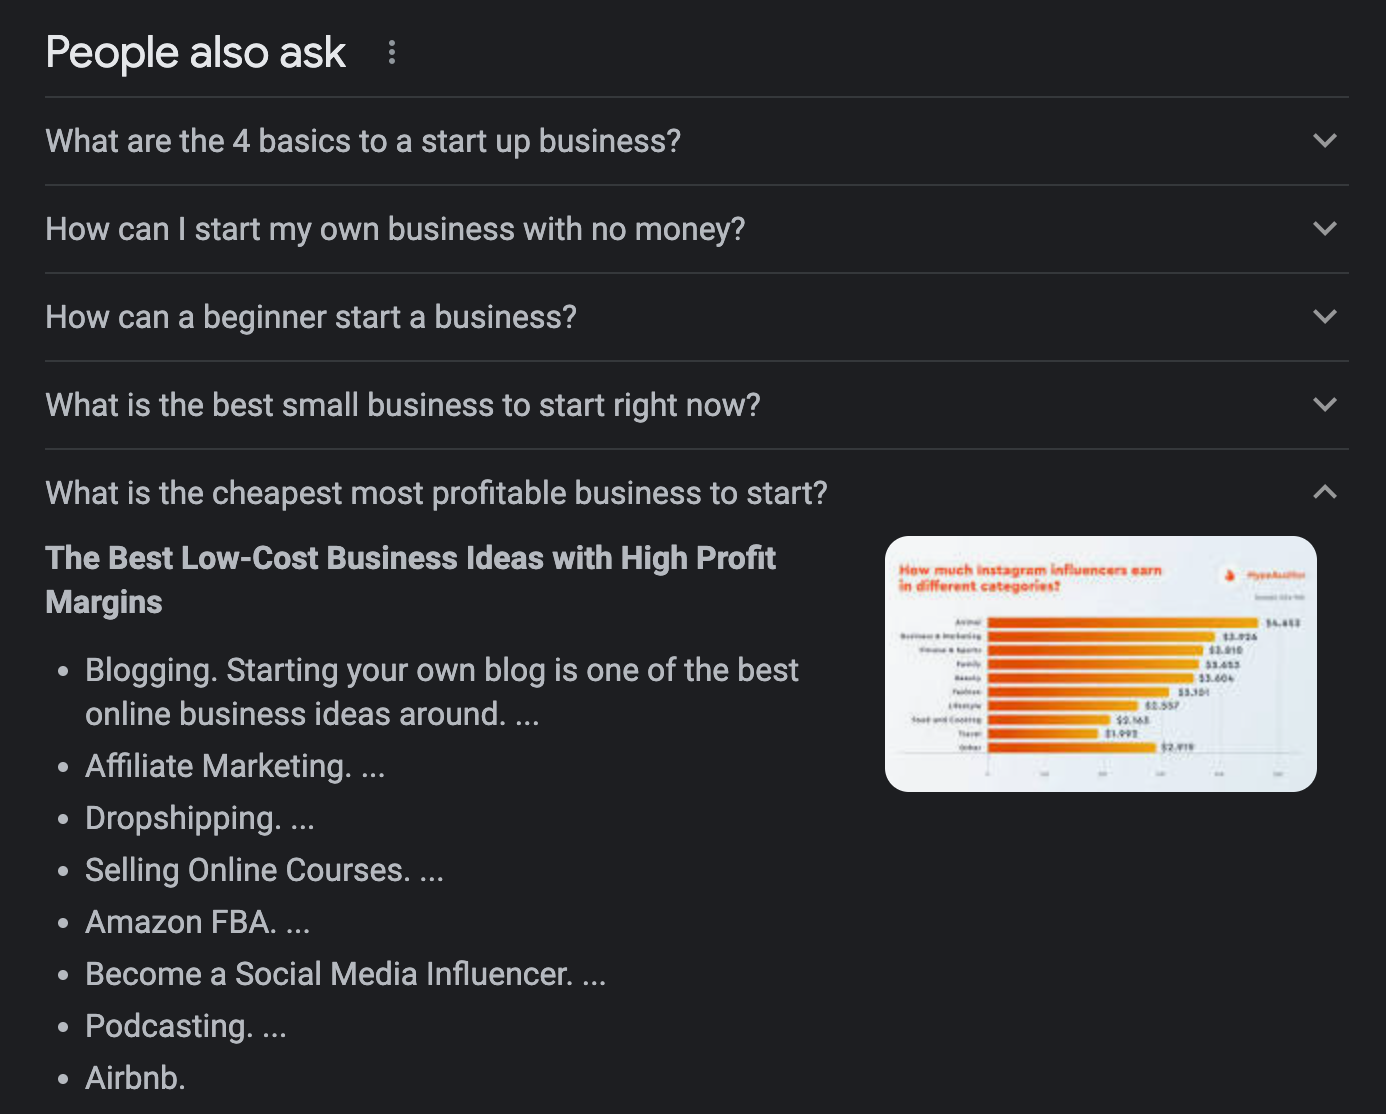Click question text "What is the cheapest most profitable business to start?"

click(436, 493)
